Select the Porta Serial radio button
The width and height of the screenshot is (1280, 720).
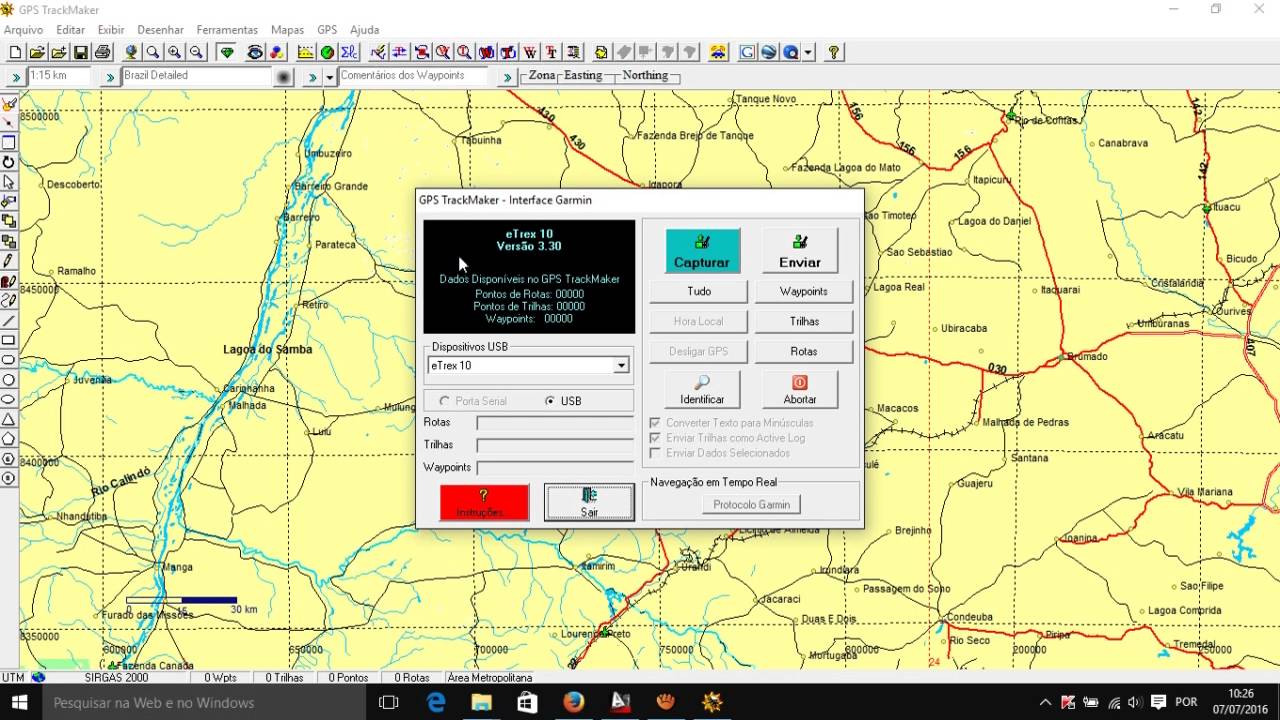pos(445,401)
